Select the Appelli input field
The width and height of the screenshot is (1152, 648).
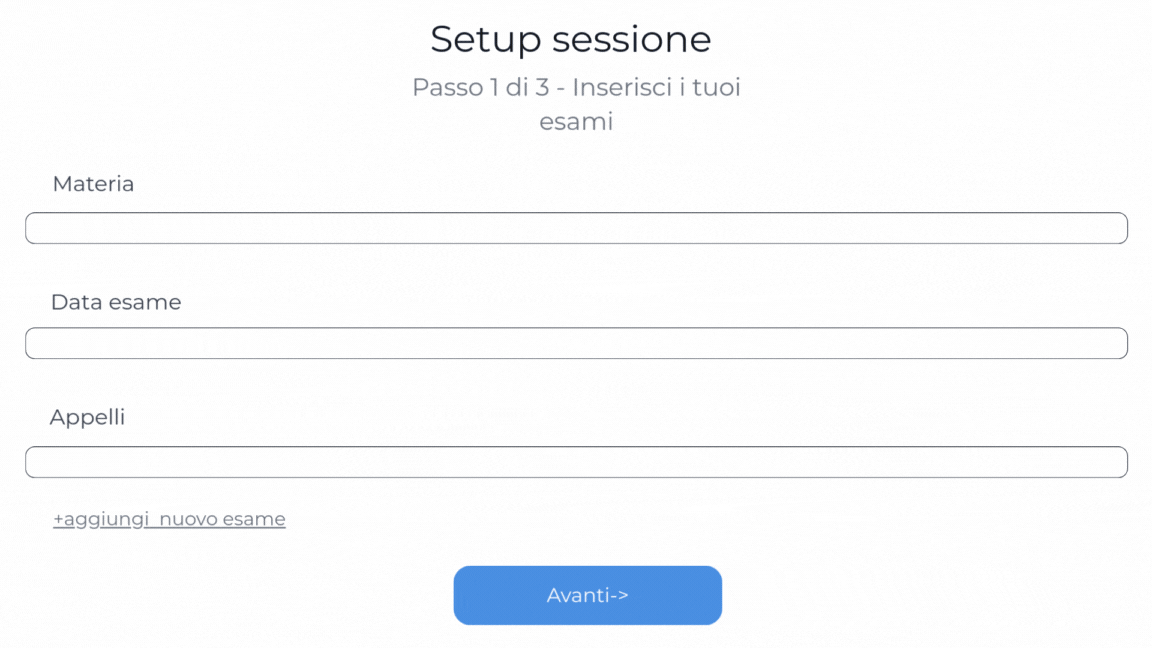pyautogui.click(x=576, y=462)
